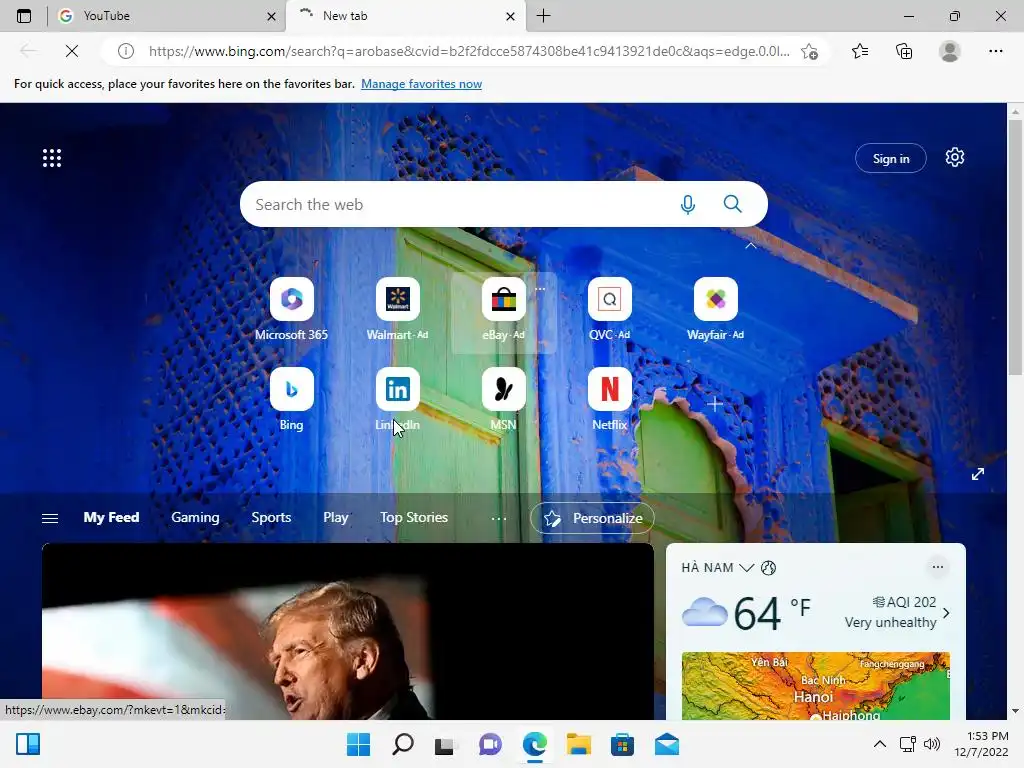Open Collections in the toolbar
Viewport: 1024px width, 768px height.
click(x=904, y=51)
